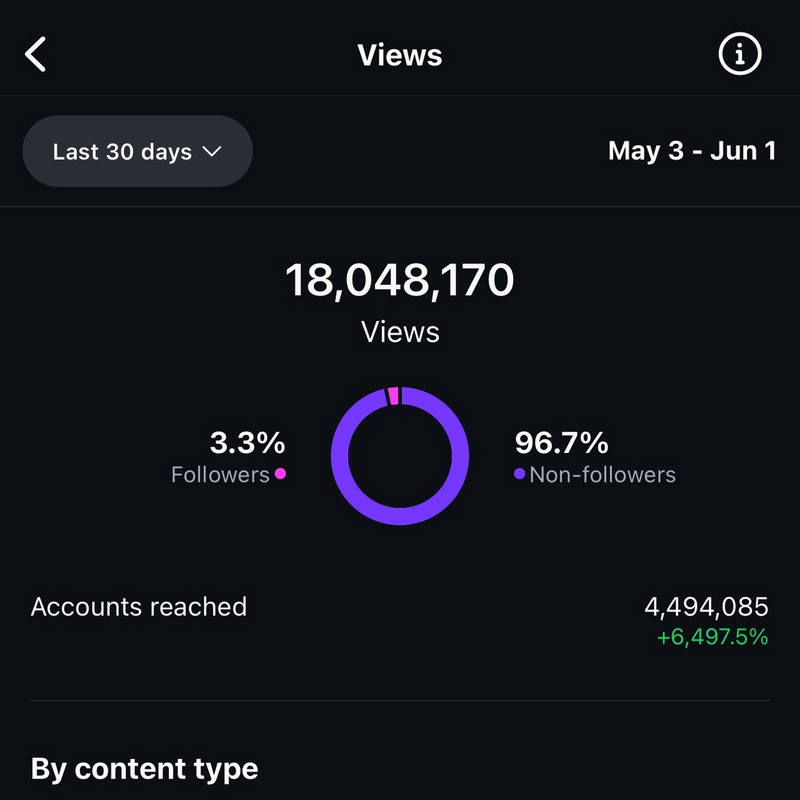Viewport: 800px width, 800px height.
Task: Click the chevron beside Last 30 days
Action: click(211, 151)
